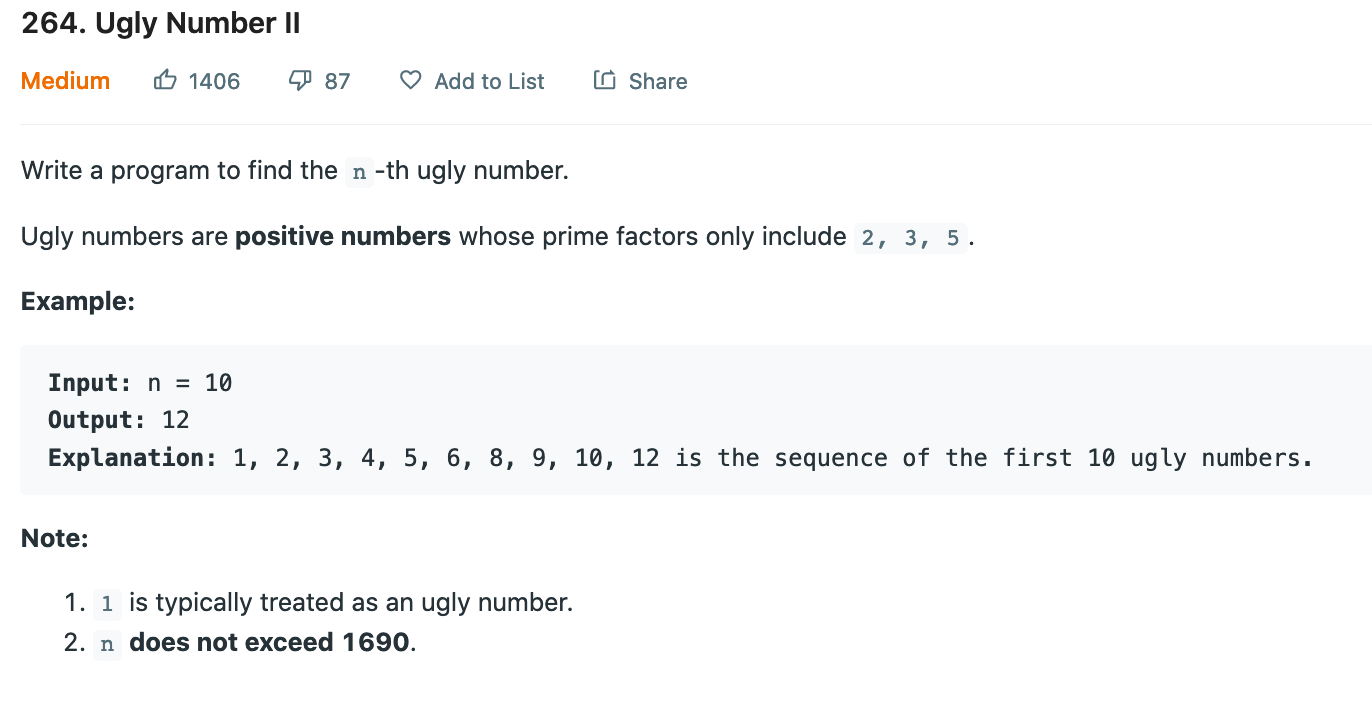Click the problem title 264. Ugly Number II
This screenshot has width=1372, height=710.
[x=161, y=24]
